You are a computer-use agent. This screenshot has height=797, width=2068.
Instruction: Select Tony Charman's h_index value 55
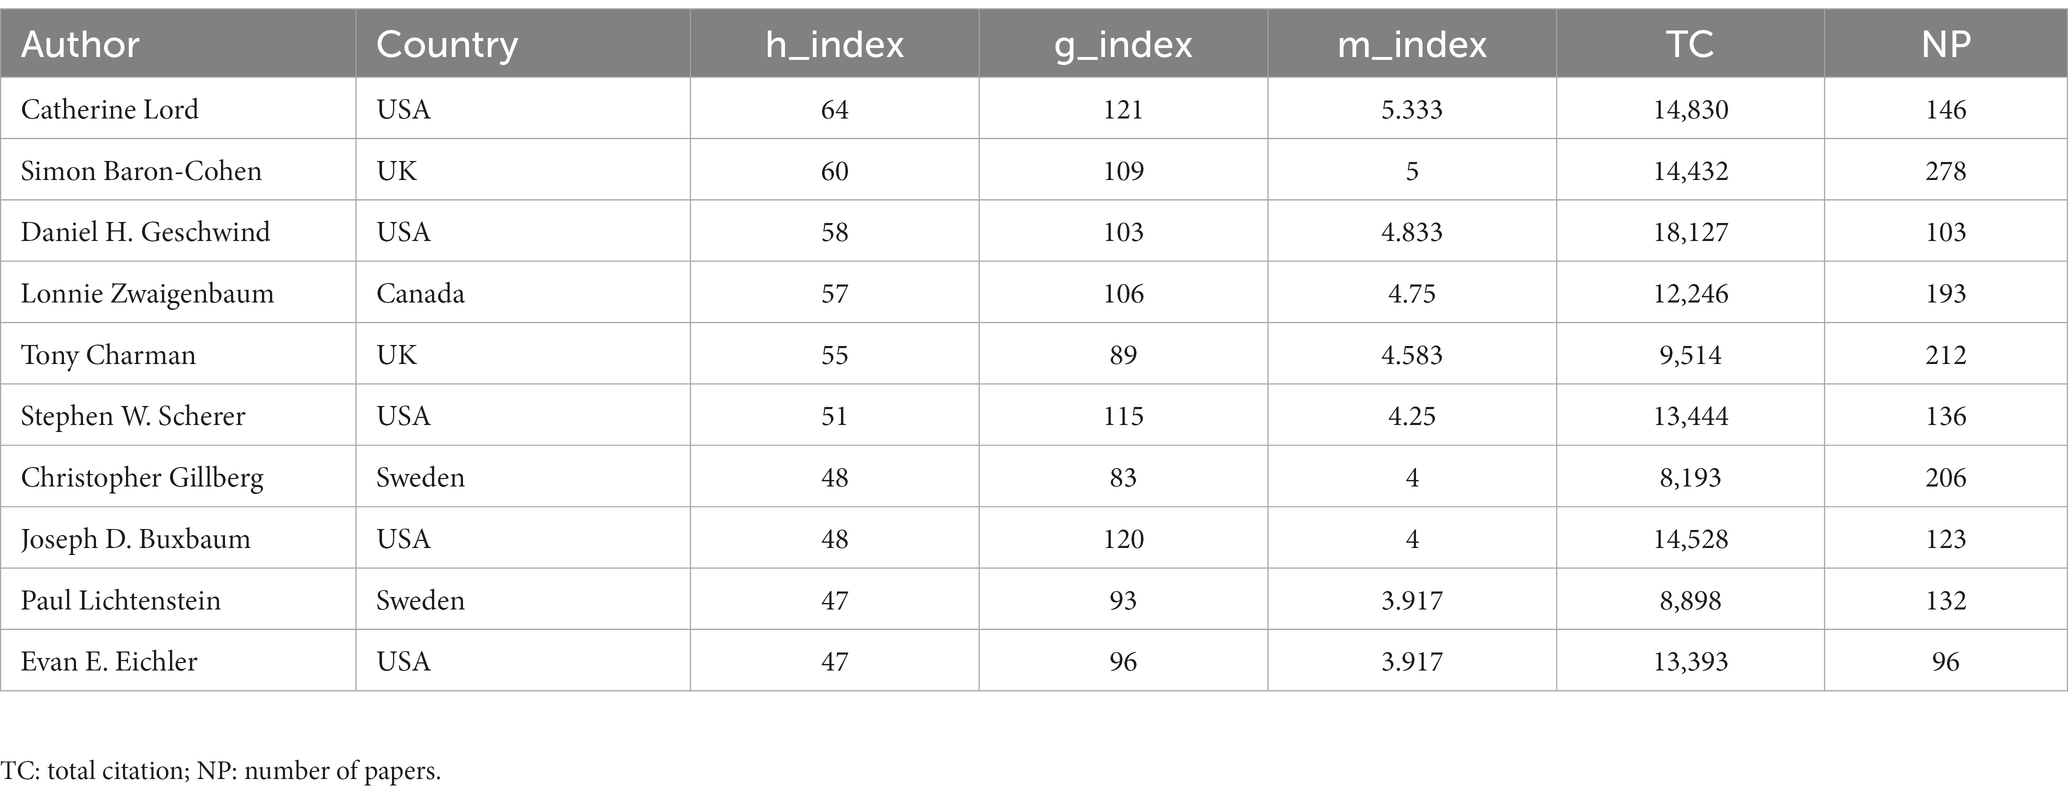coord(834,355)
